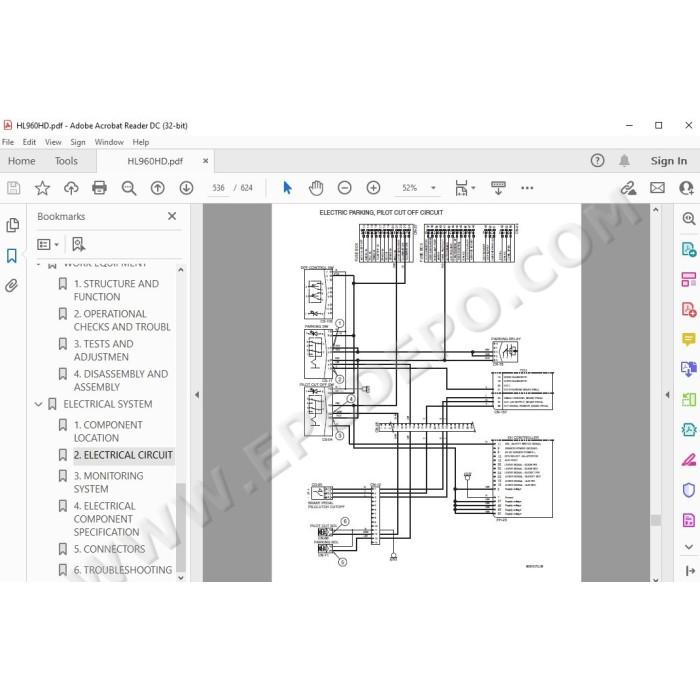Print the document
This screenshot has height=700, width=700.
click(x=99, y=188)
